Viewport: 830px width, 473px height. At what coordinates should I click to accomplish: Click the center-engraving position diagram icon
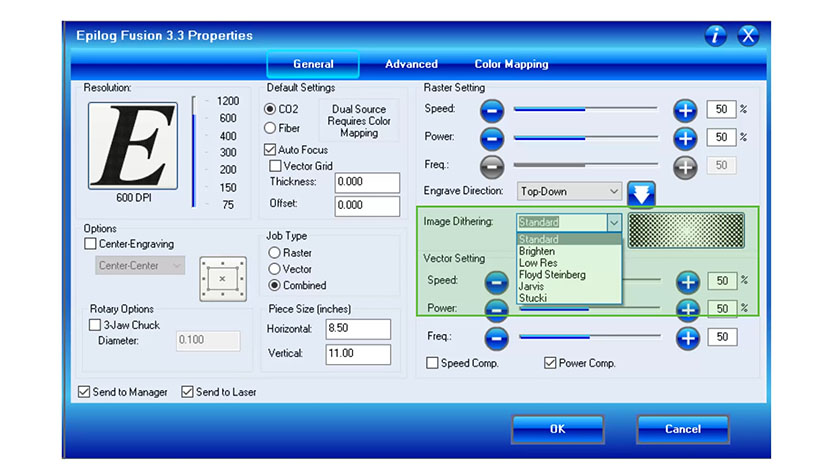222,278
